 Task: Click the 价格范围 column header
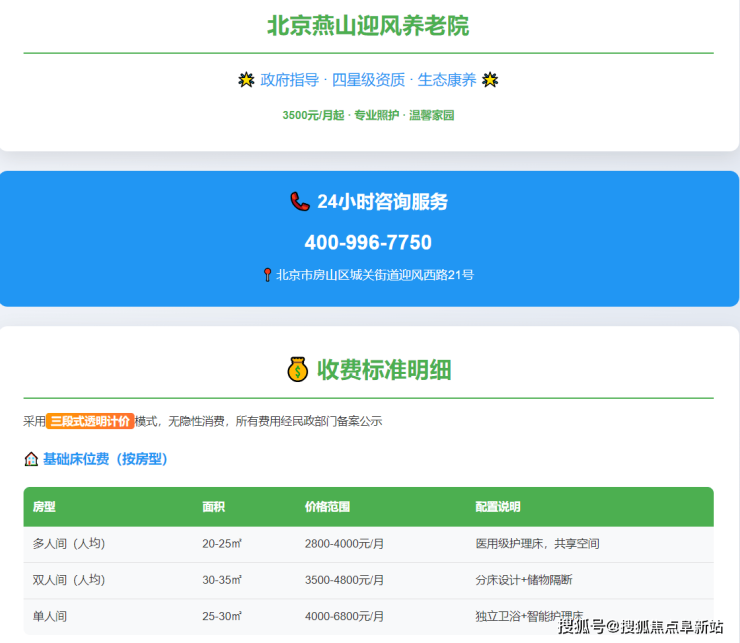pos(327,507)
